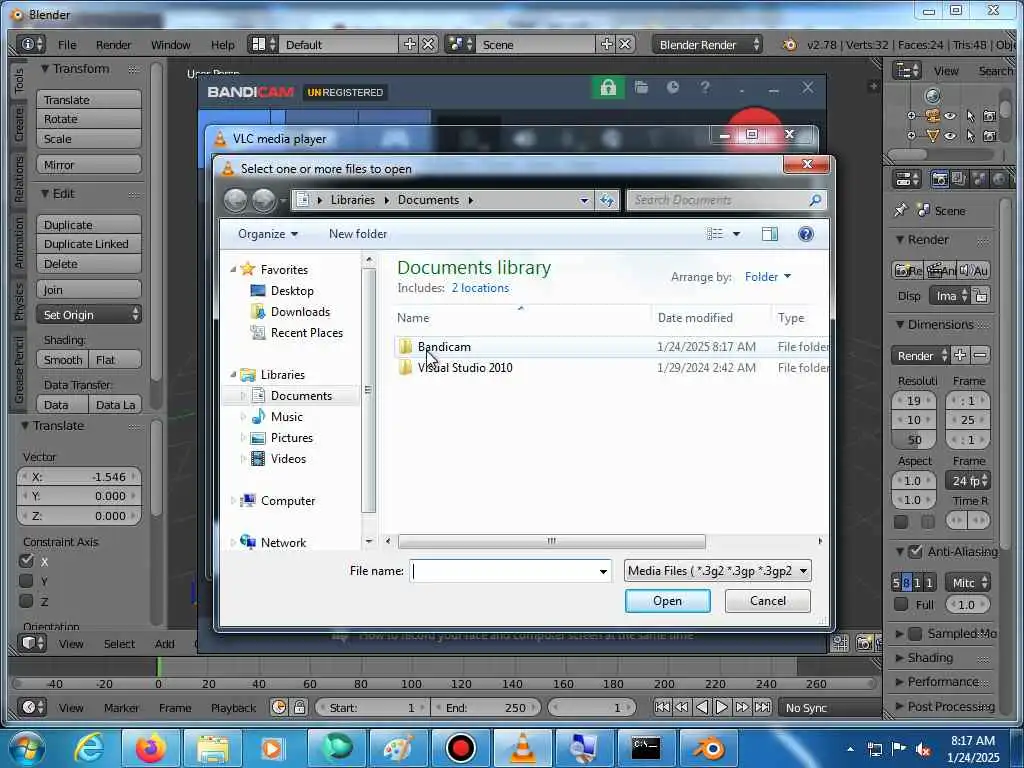Open Blender Window menu
The width and height of the screenshot is (1024, 768).
pos(170,44)
